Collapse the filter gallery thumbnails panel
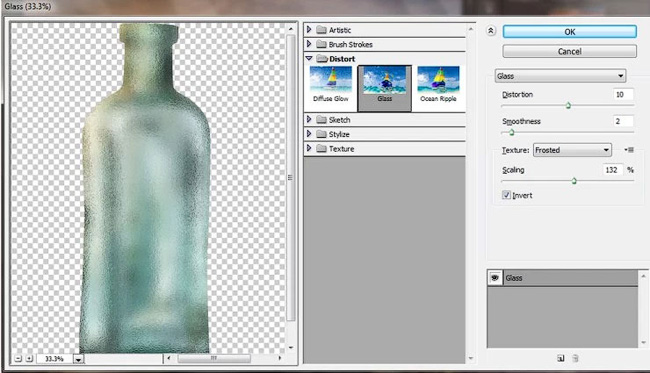 (491, 31)
